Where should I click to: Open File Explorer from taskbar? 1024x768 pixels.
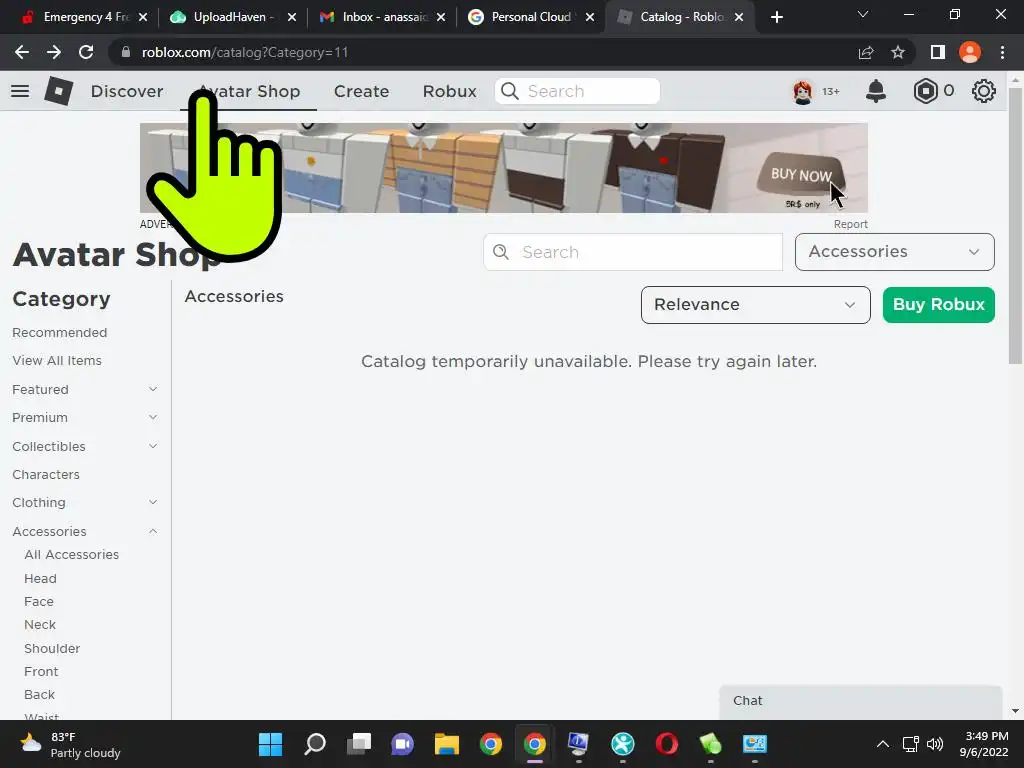(447, 744)
